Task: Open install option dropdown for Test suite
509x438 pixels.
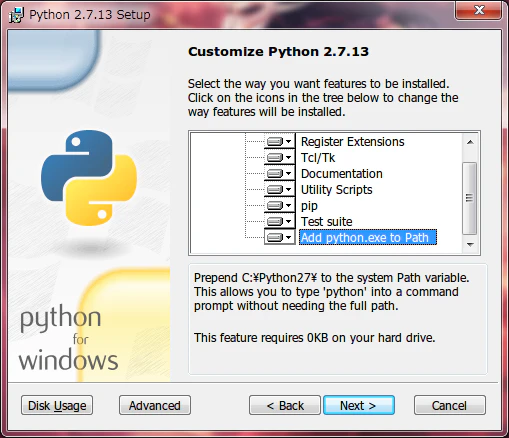Action: tap(280, 221)
